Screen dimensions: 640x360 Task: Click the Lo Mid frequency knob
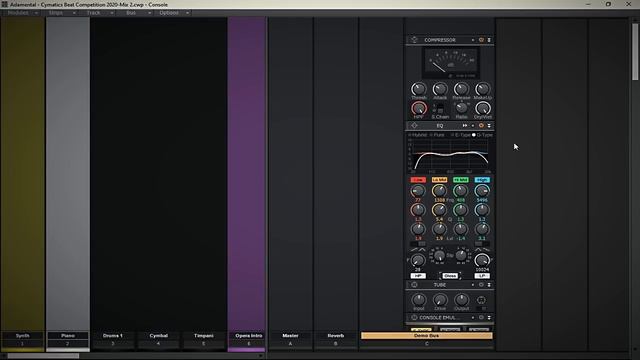point(439,191)
